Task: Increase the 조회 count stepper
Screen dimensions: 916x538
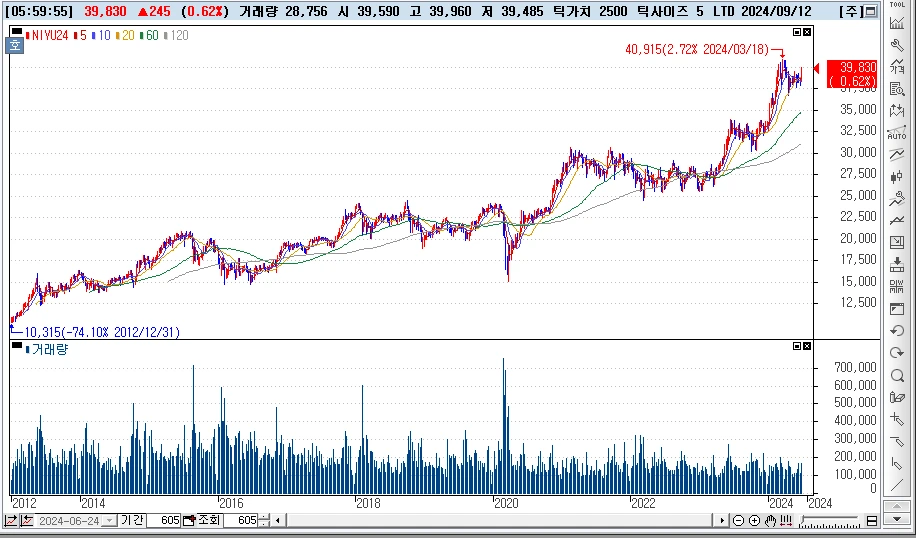Action: [265, 517]
